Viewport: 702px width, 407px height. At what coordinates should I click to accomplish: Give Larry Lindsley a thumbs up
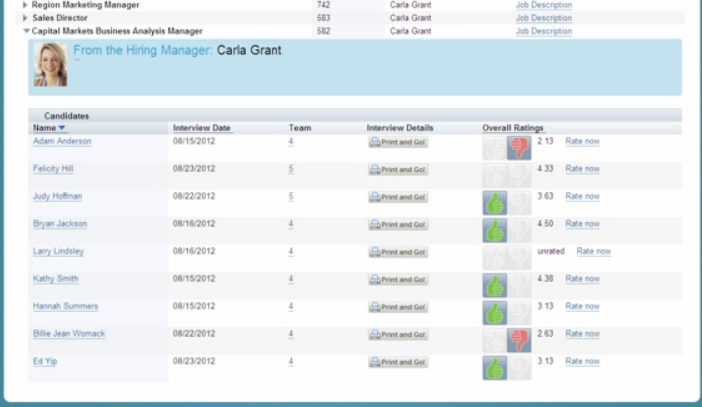pyautogui.click(x=494, y=257)
